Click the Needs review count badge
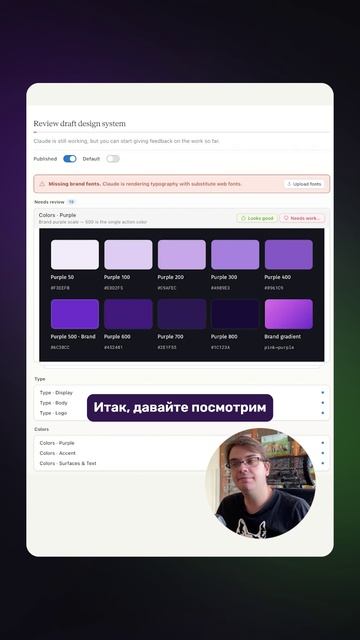 click(71, 202)
